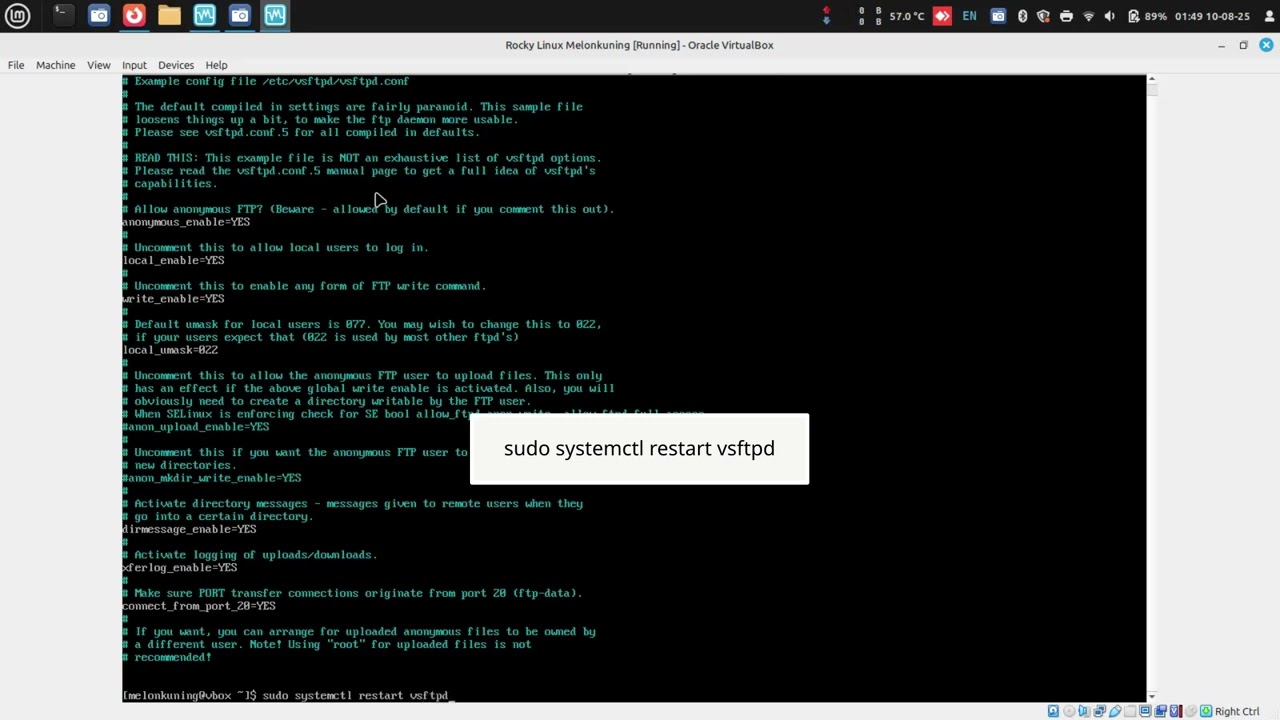Click the line write_enable=YES
The width and height of the screenshot is (1280, 720).
173,299
